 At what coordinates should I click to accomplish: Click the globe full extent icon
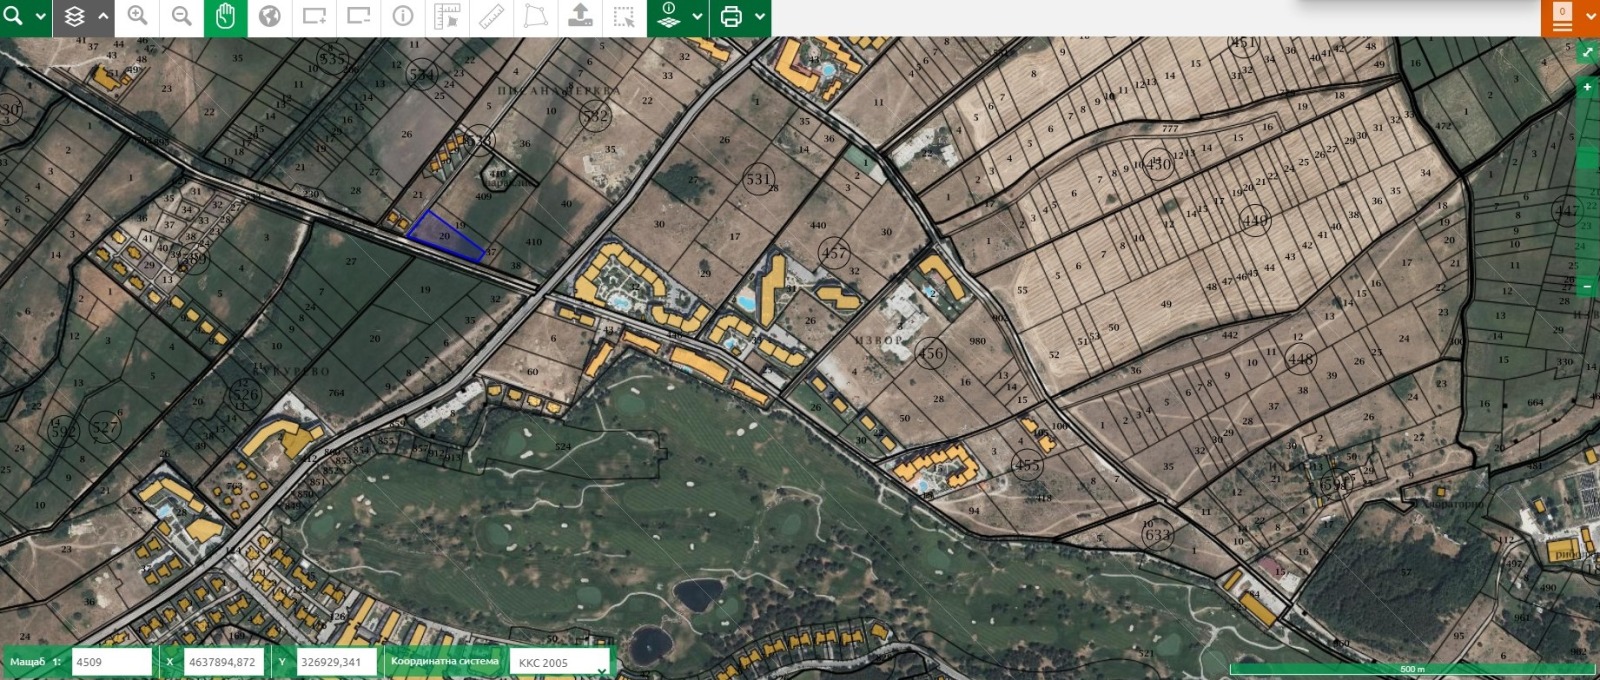269,17
